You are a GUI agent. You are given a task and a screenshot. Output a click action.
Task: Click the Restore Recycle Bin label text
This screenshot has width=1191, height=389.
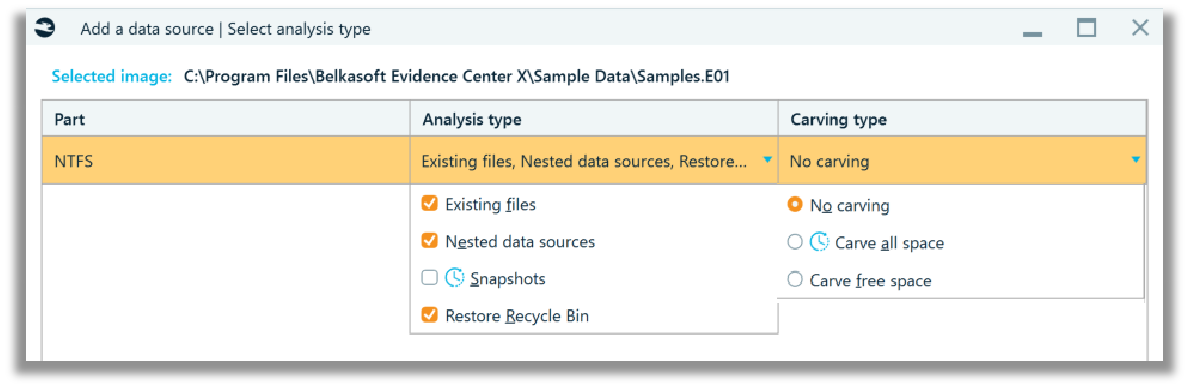pos(517,316)
